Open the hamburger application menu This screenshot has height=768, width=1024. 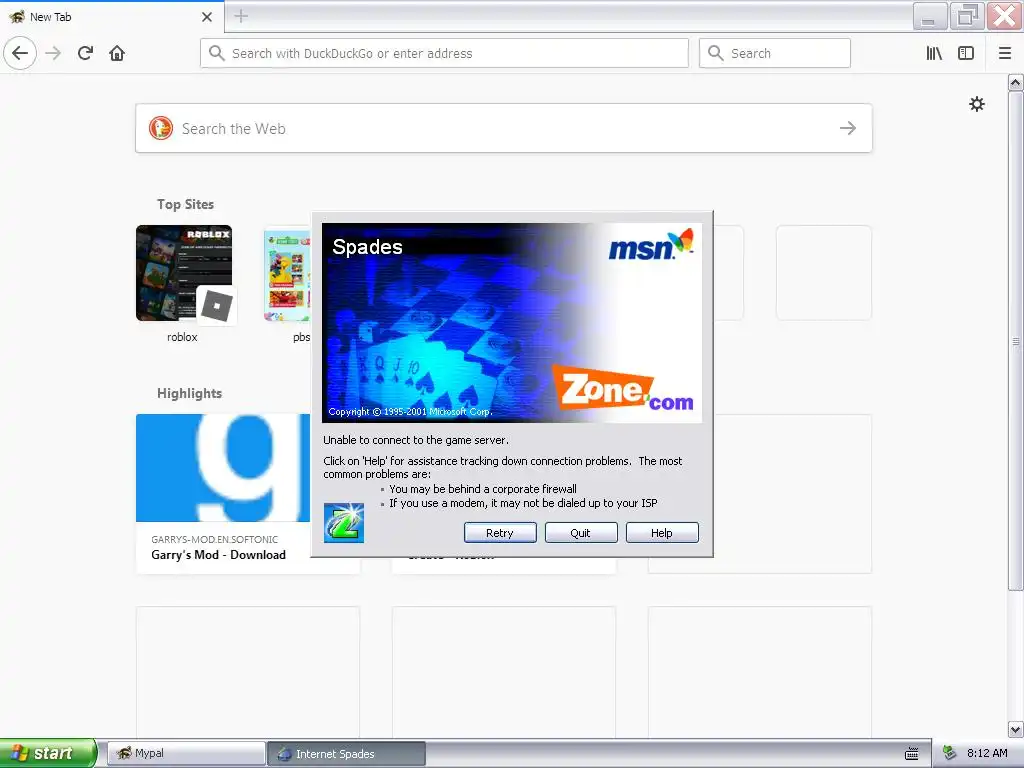point(1005,53)
